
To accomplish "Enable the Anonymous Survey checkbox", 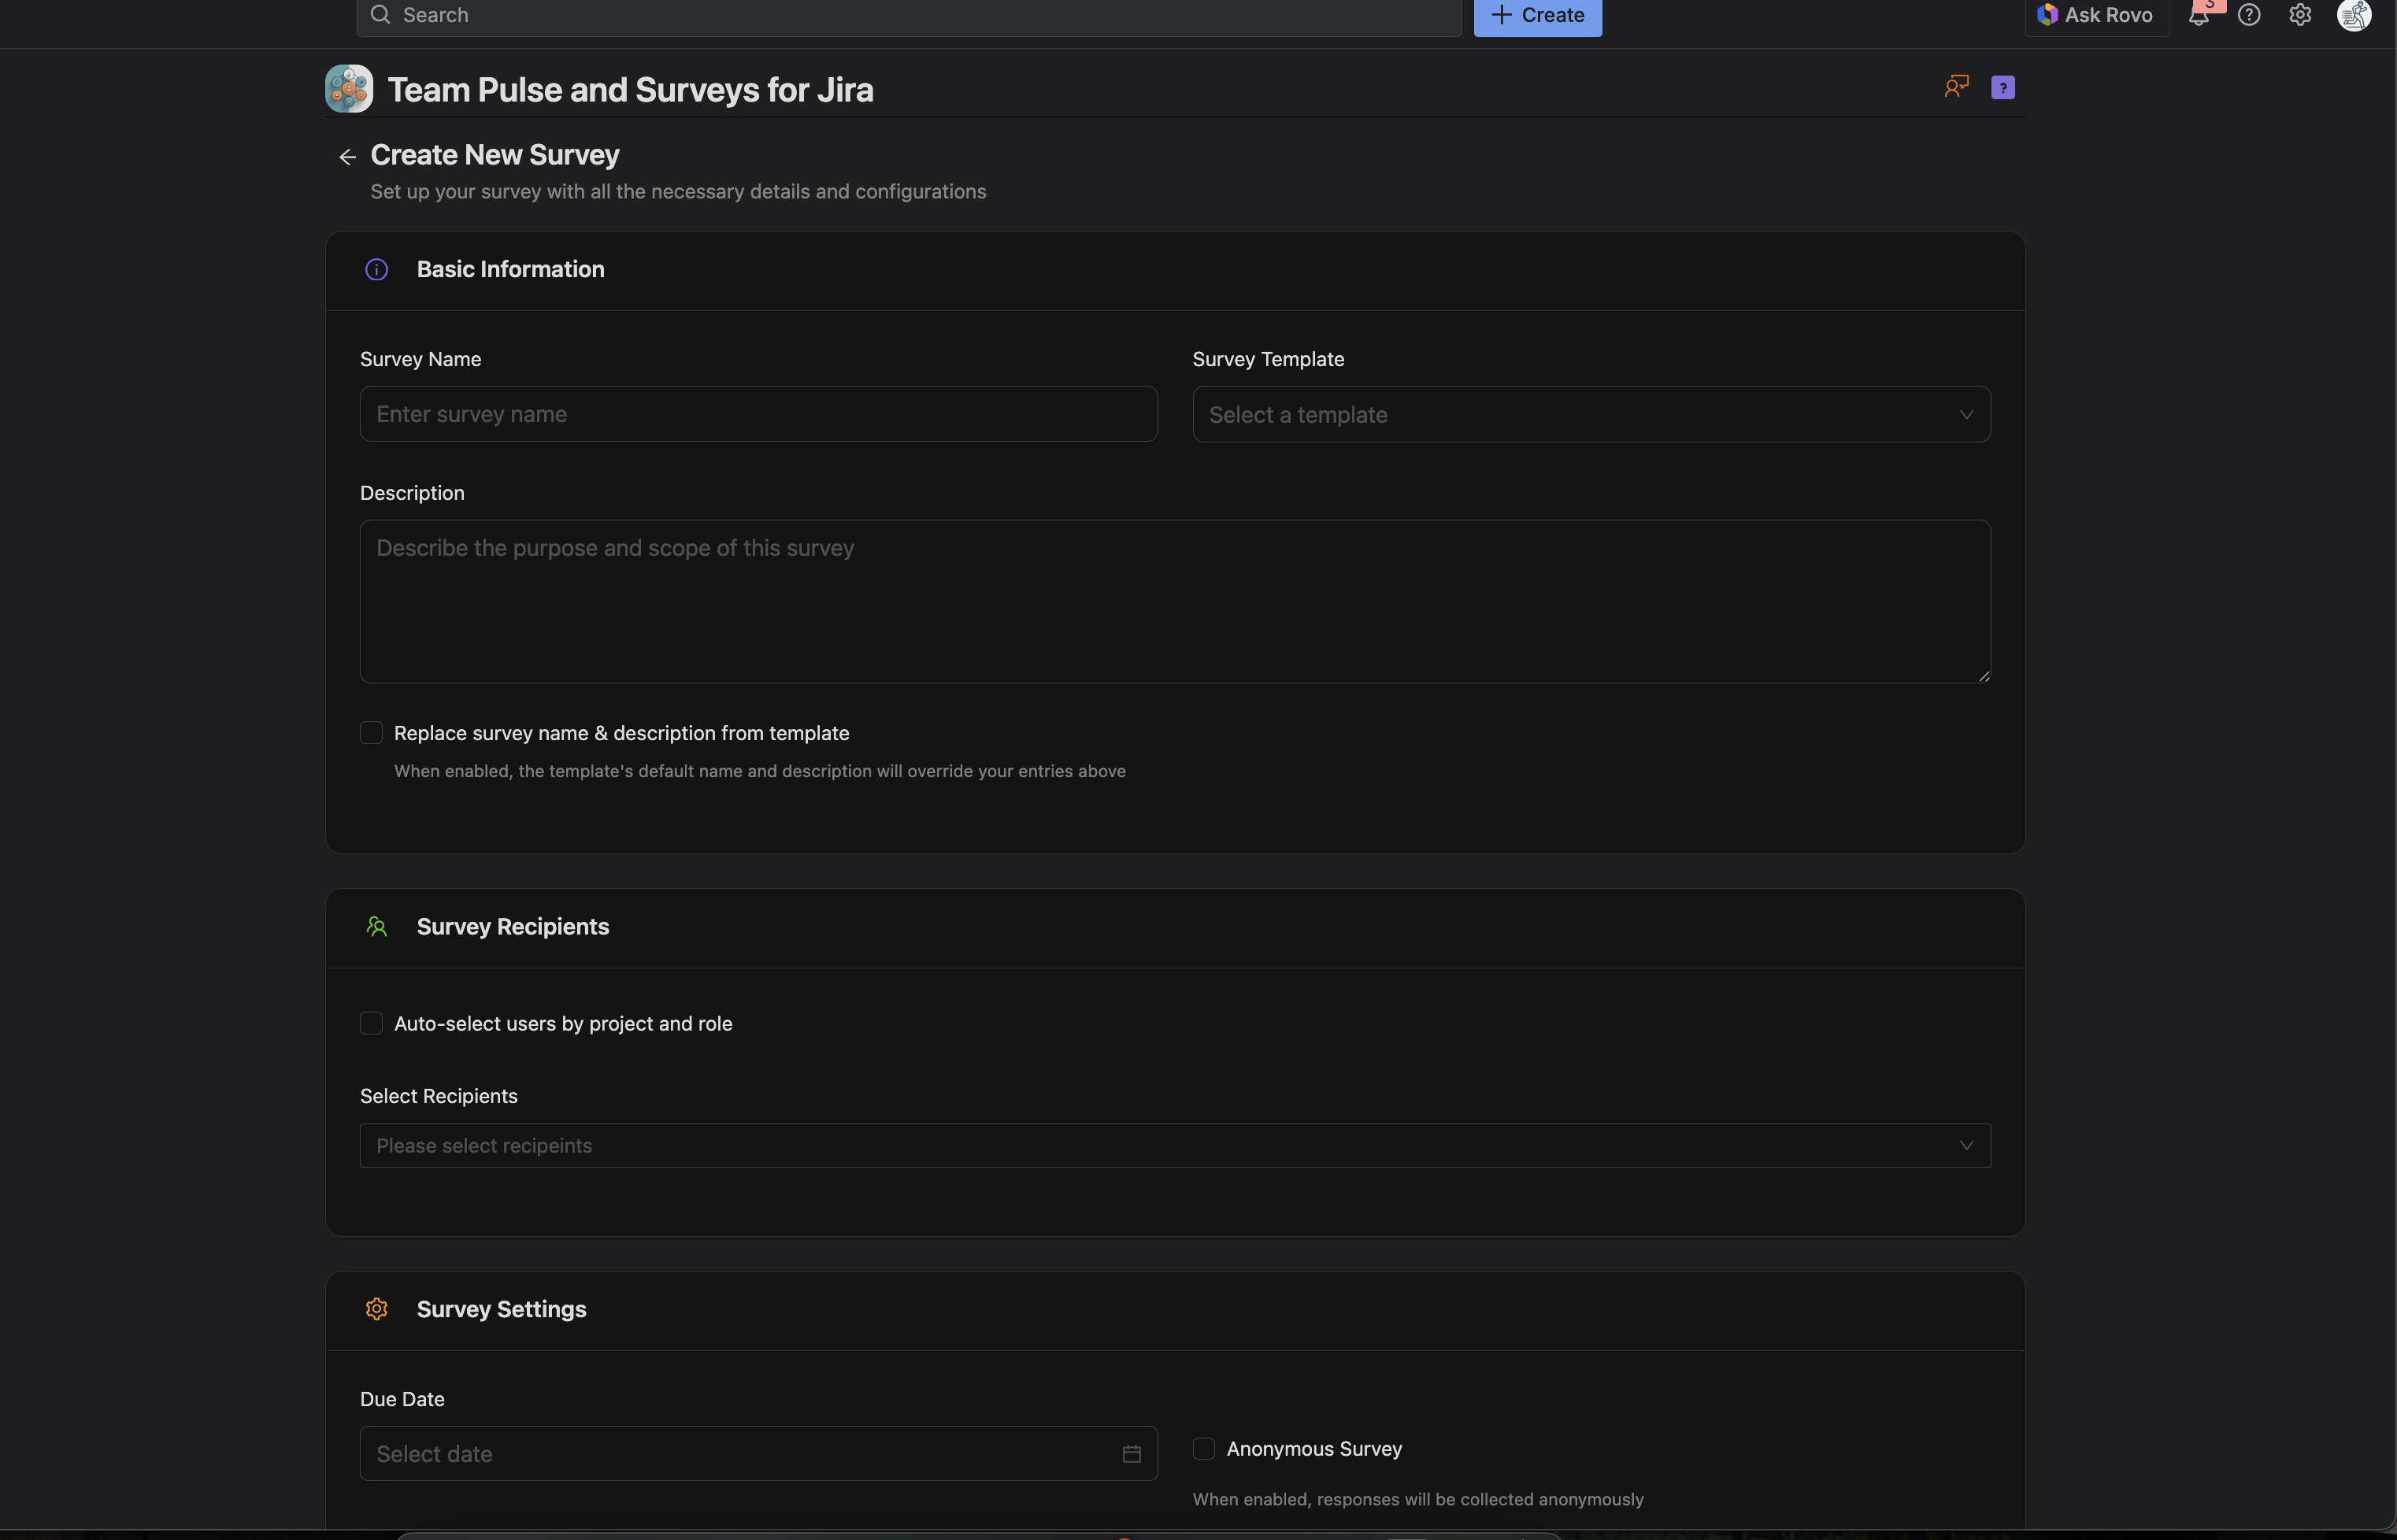I will click(1204, 1449).
